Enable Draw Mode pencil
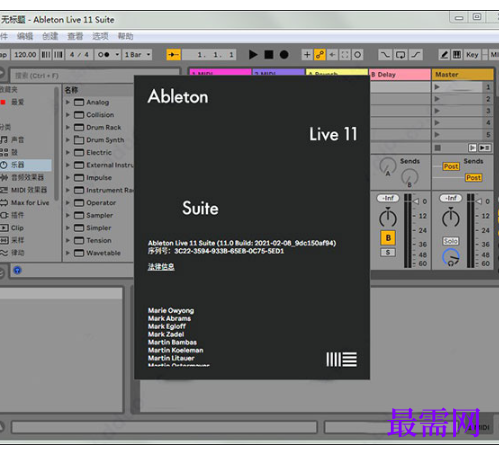The height and width of the screenshot is (454, 499). 444,55
